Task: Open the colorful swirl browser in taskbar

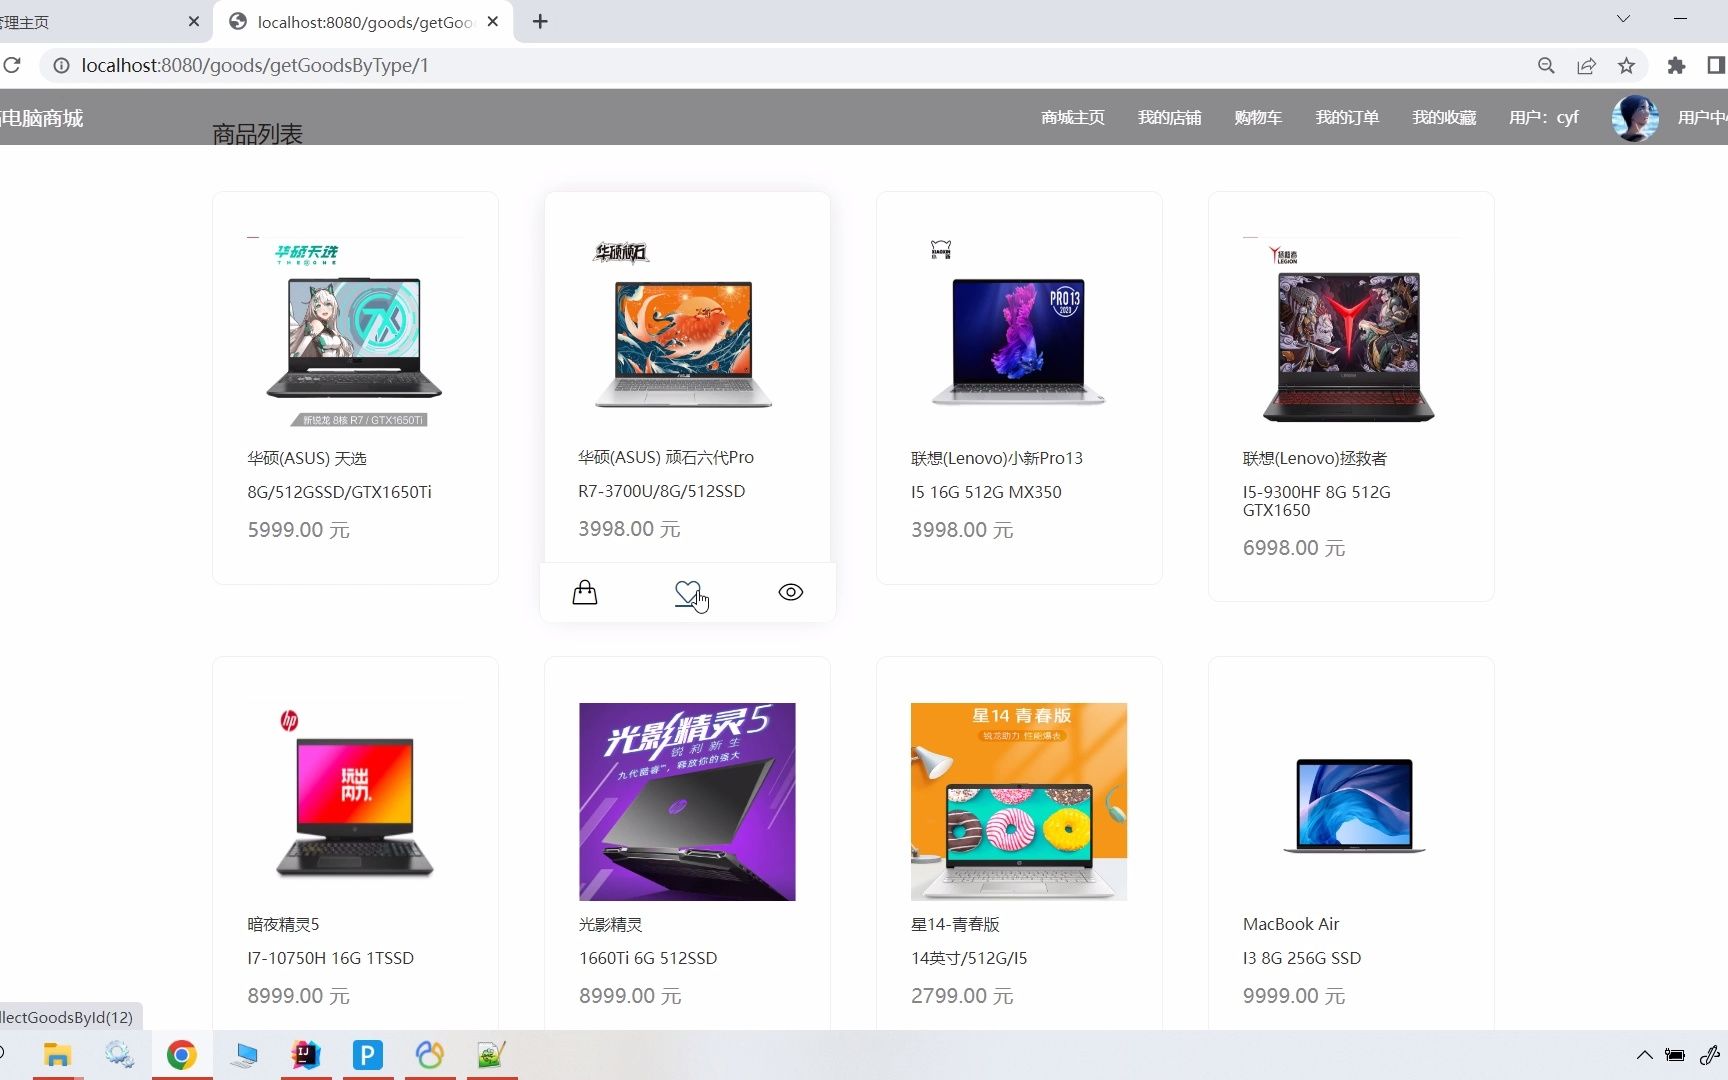Action: tap(429, 1055)
